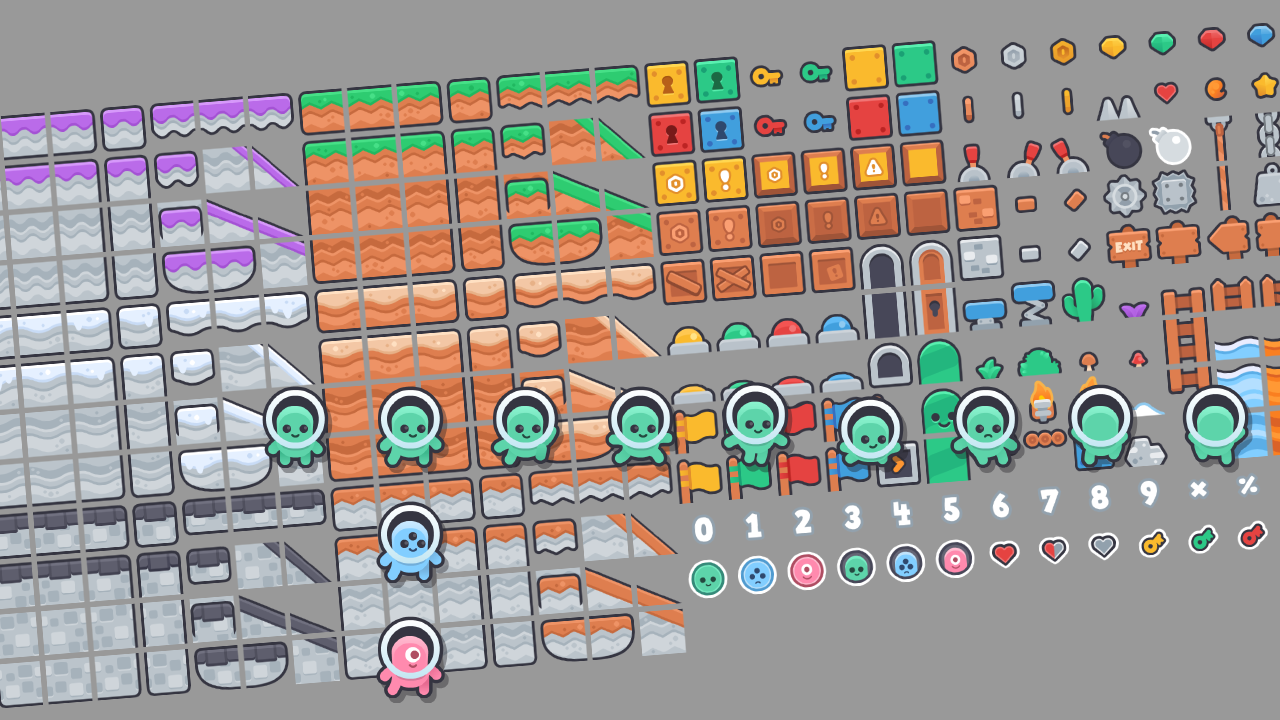The height and width of the screenshot is (720, 1280).
Task: Click the digit 5 glyph
Action: (951, 509)
